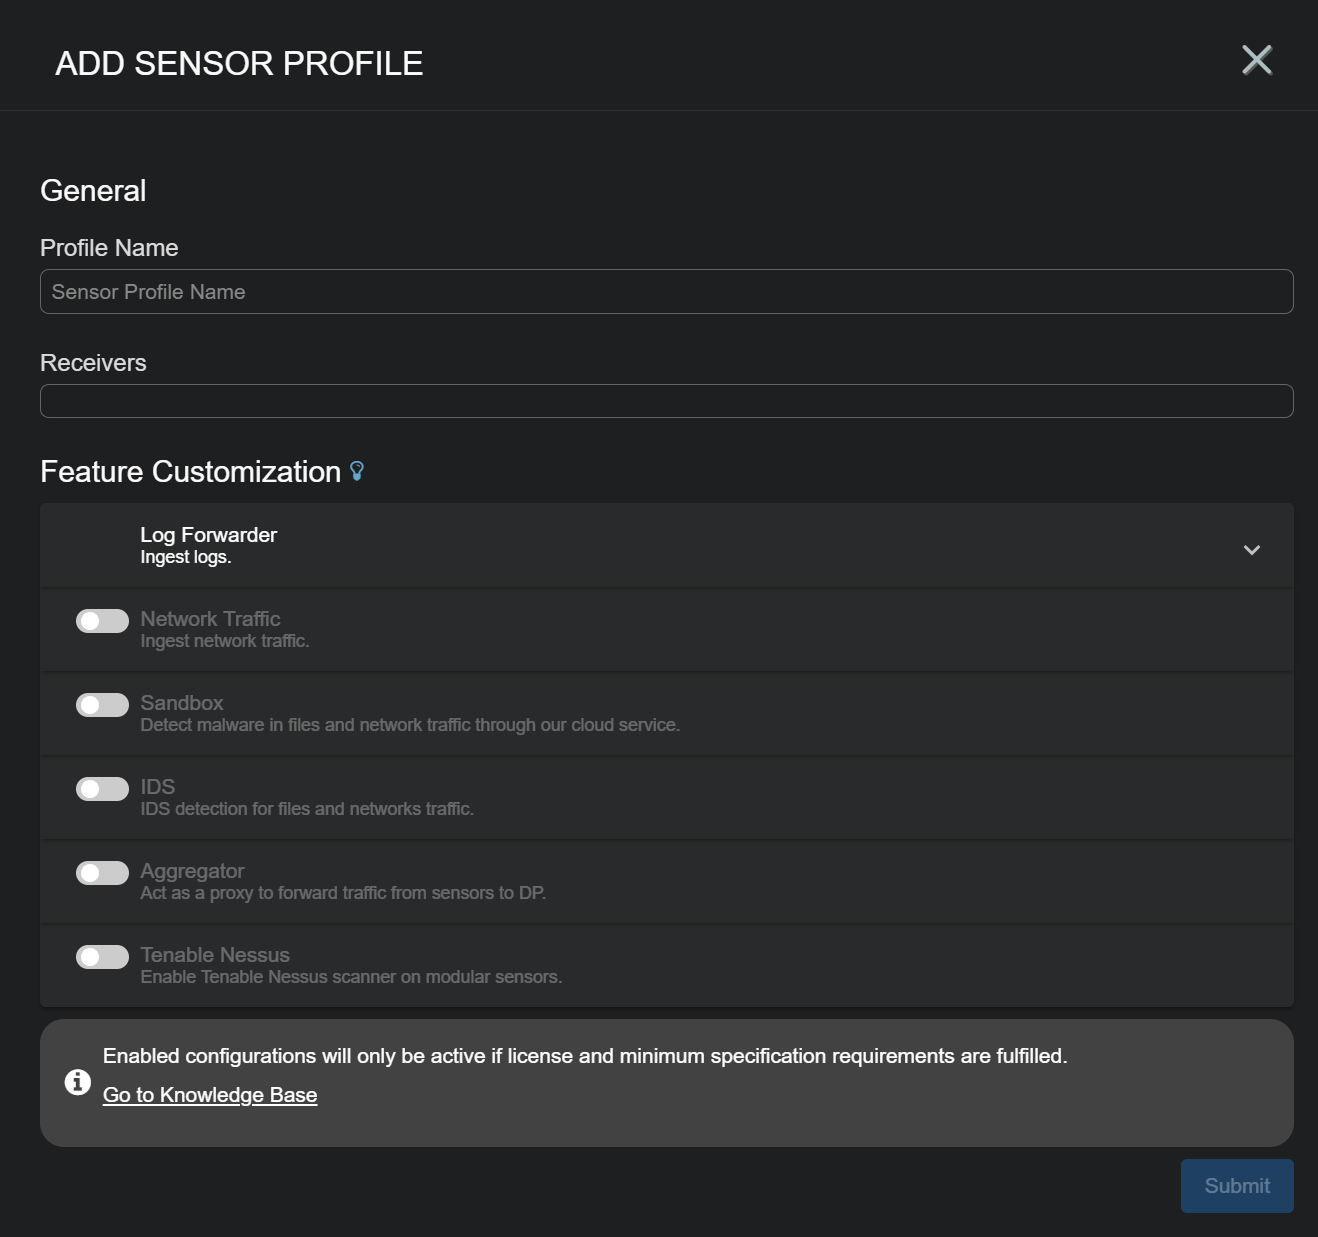Toggle the Sandbox malware detection switch

coord(101,704)
